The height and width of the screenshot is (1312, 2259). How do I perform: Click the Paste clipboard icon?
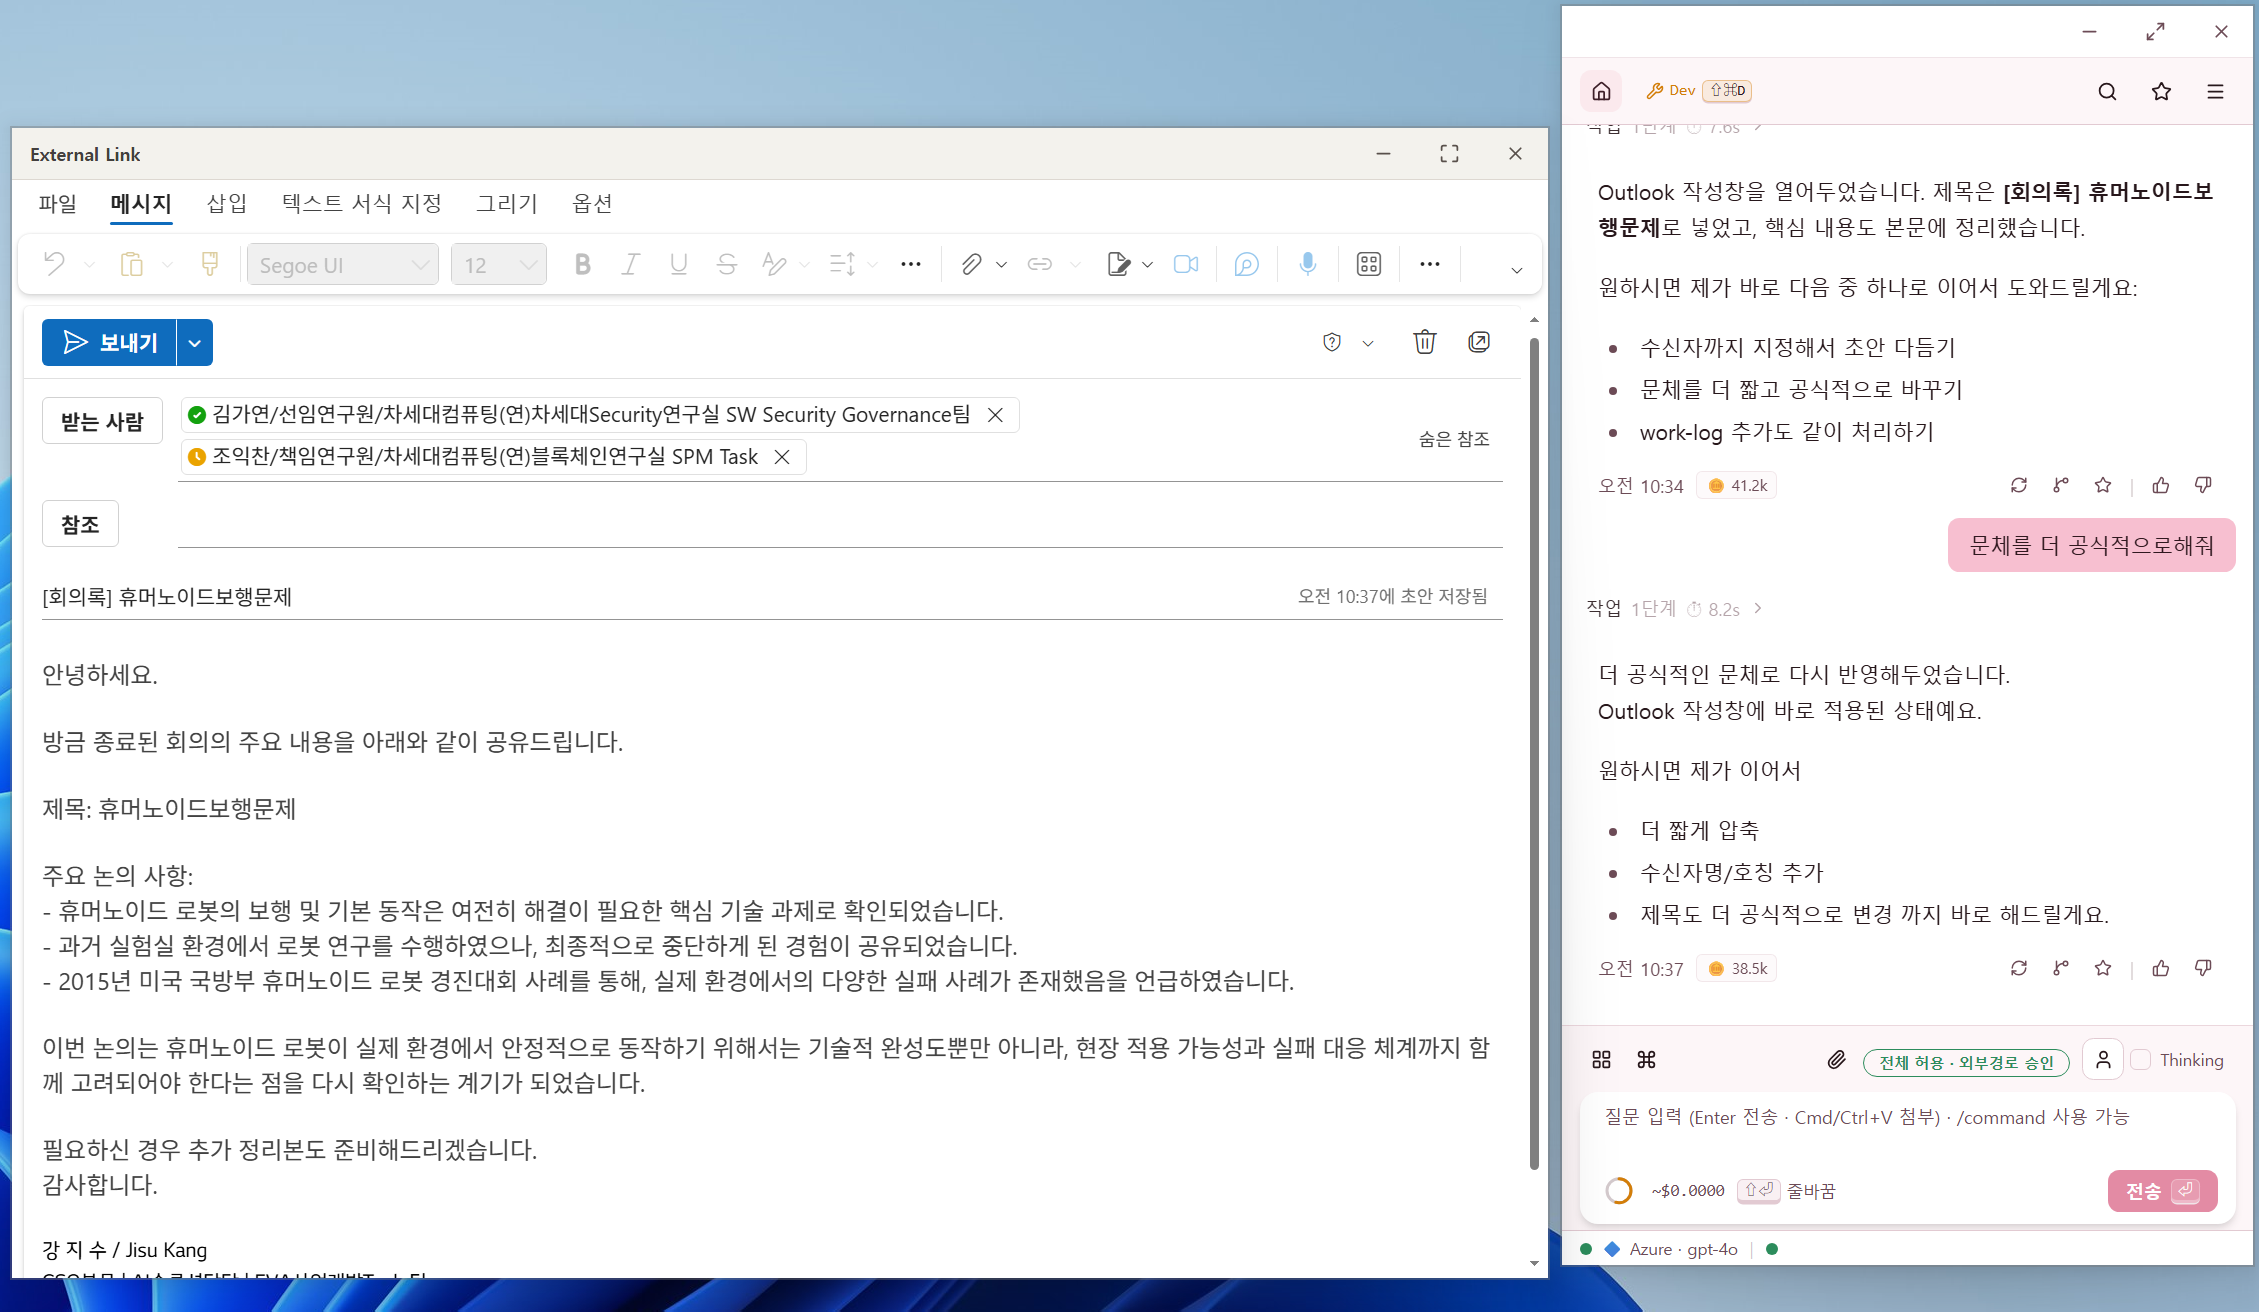coord(131,264)
